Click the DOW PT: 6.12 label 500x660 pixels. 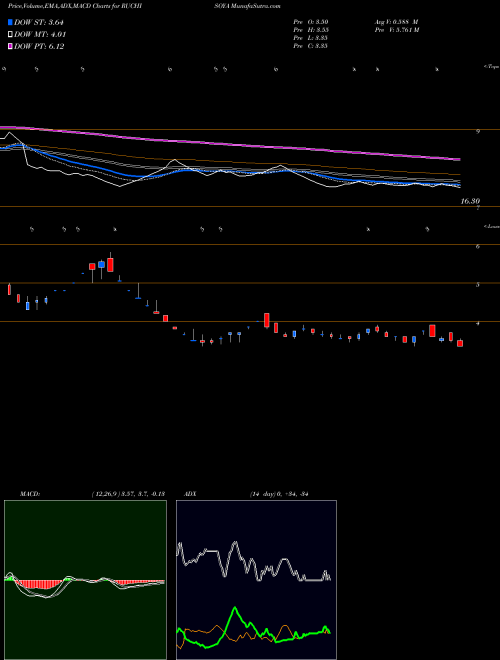click(x=39, y=47)
